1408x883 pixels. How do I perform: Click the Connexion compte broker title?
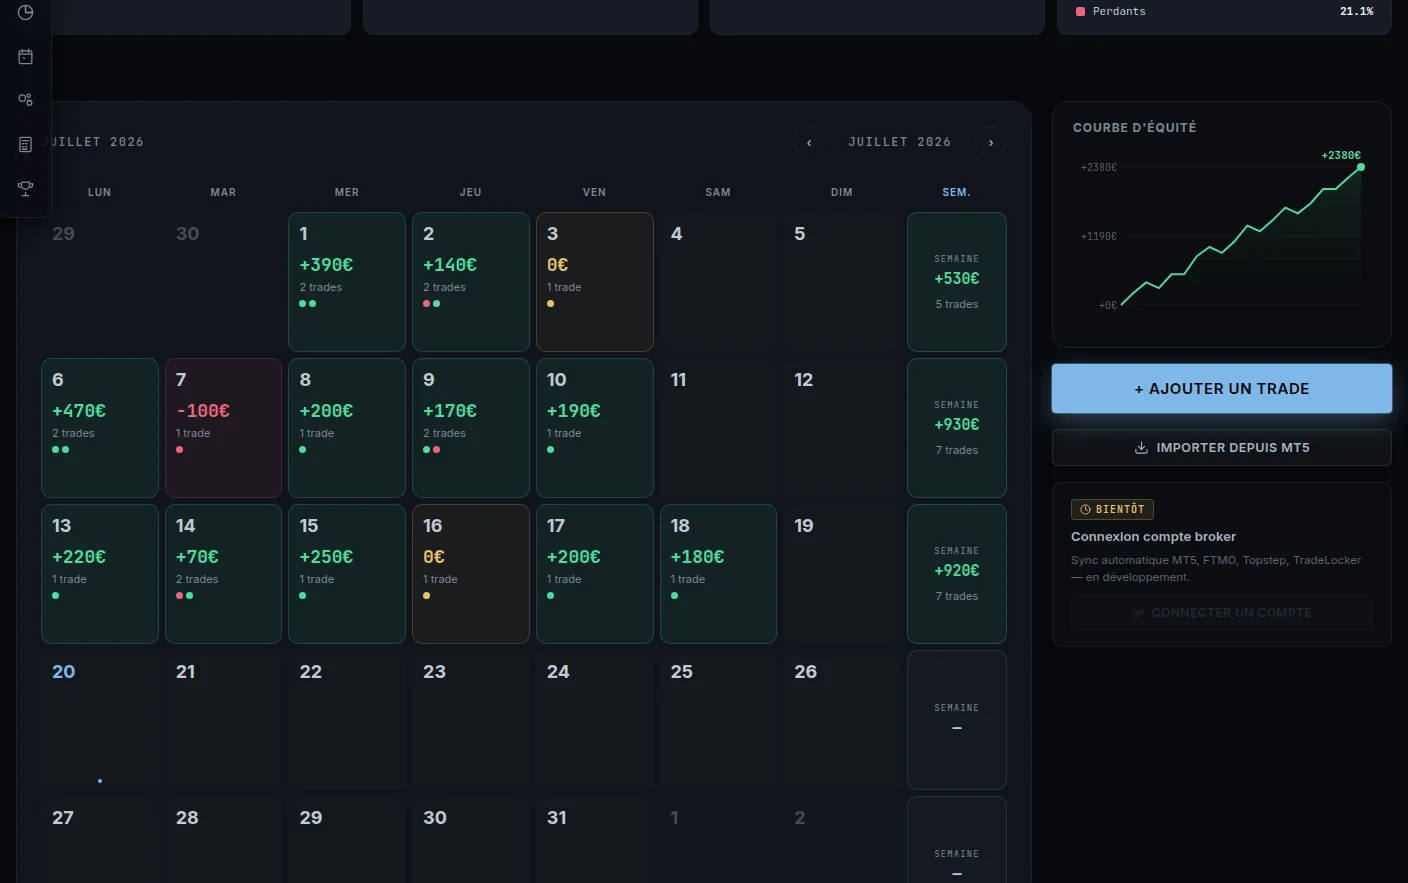click(x=1153, y=537)
